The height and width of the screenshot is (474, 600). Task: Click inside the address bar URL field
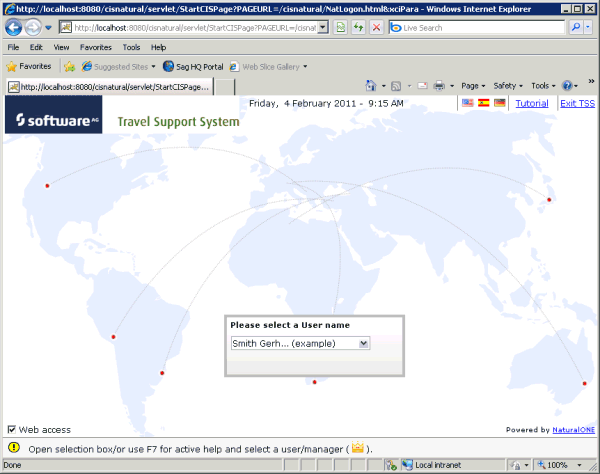tap(195, 28)
